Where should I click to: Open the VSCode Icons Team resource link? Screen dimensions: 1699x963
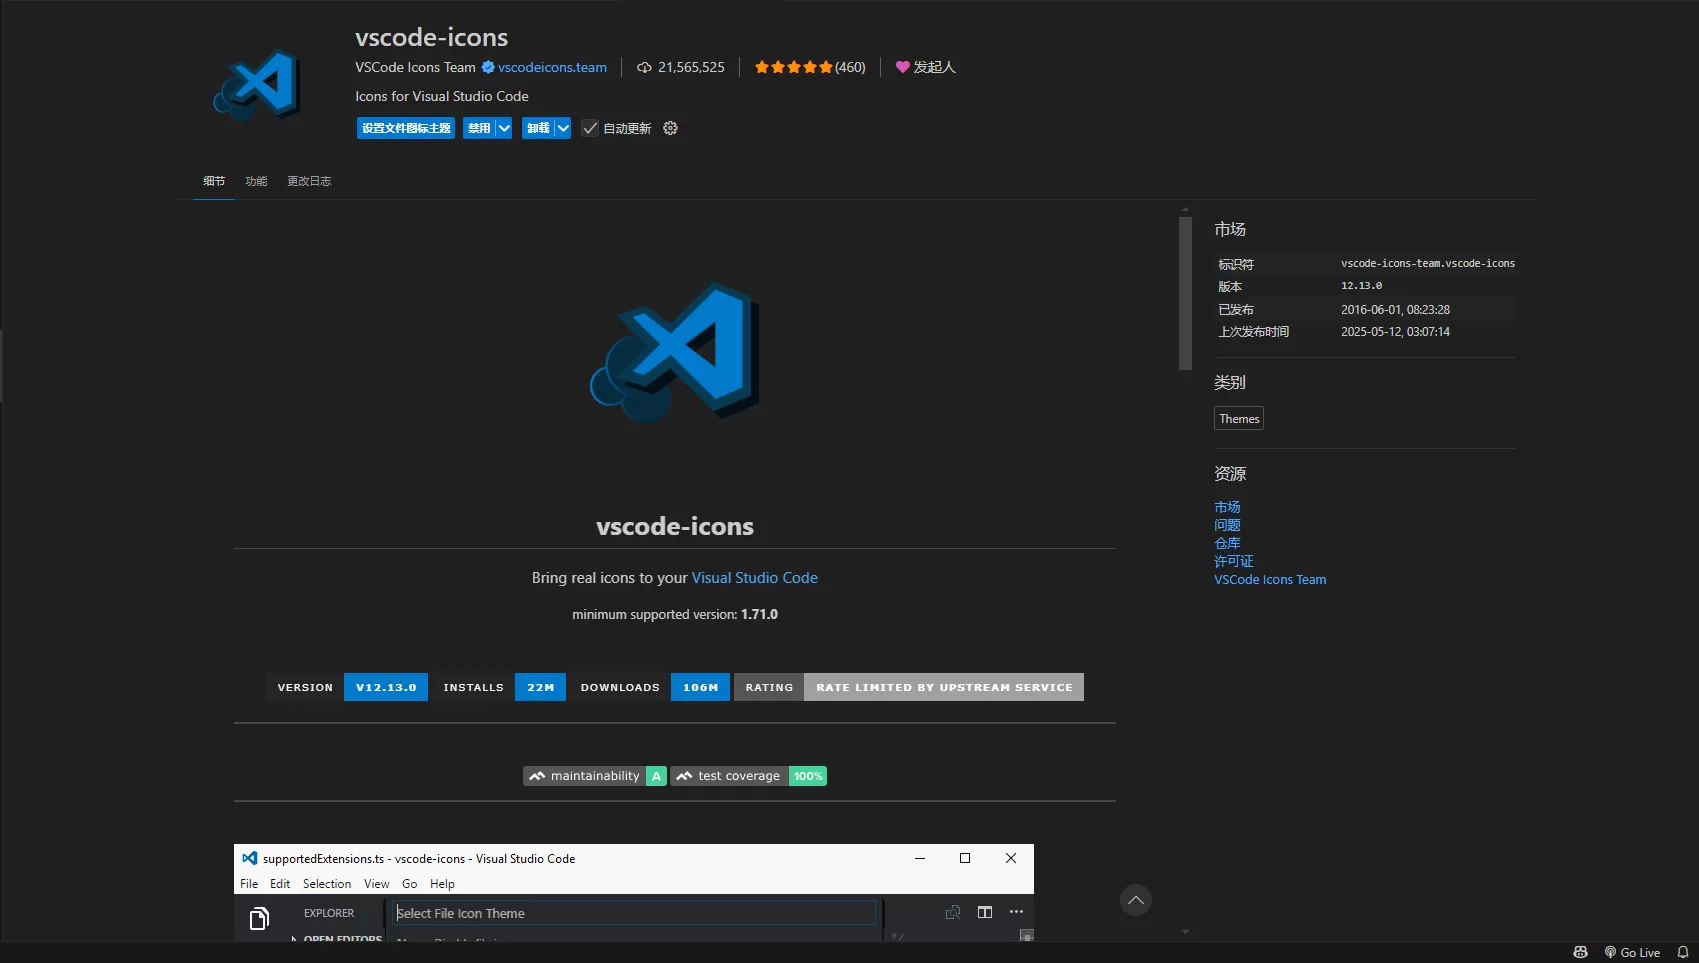[x=1270, y=579]
